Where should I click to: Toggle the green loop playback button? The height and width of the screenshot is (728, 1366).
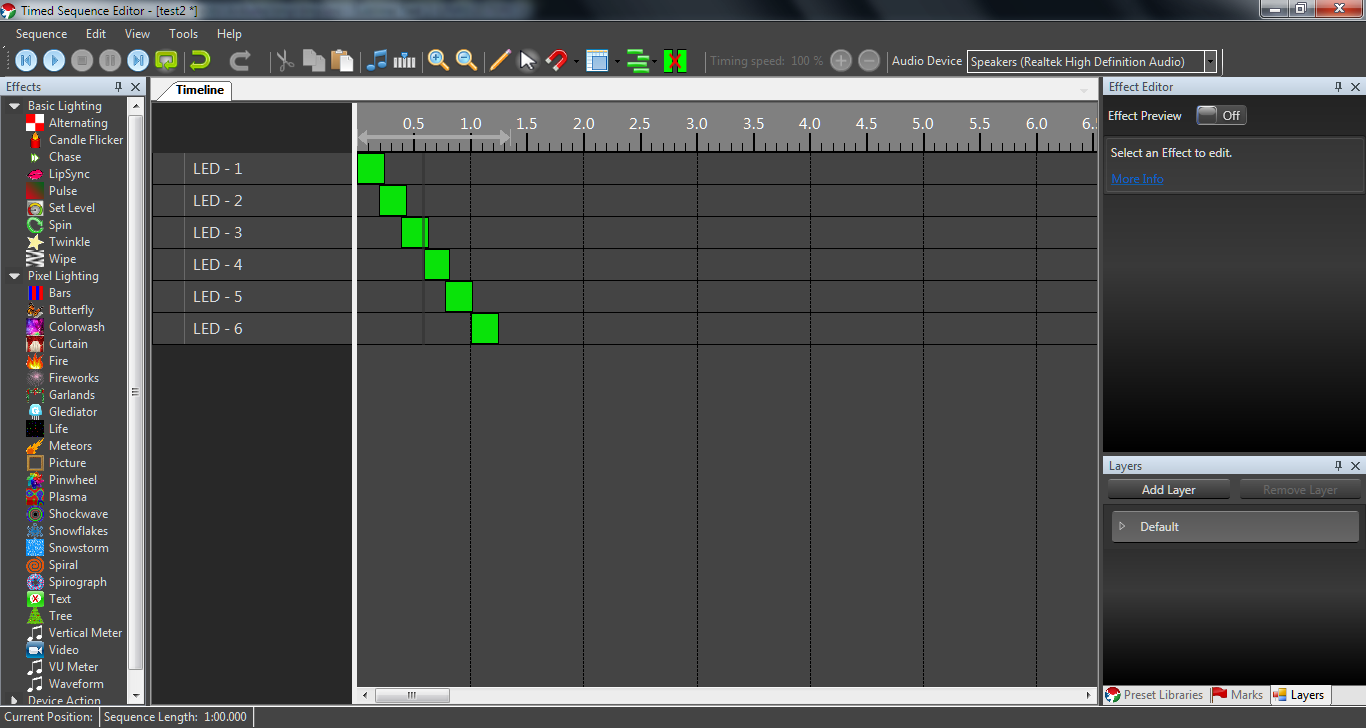[x=166, y=61]
